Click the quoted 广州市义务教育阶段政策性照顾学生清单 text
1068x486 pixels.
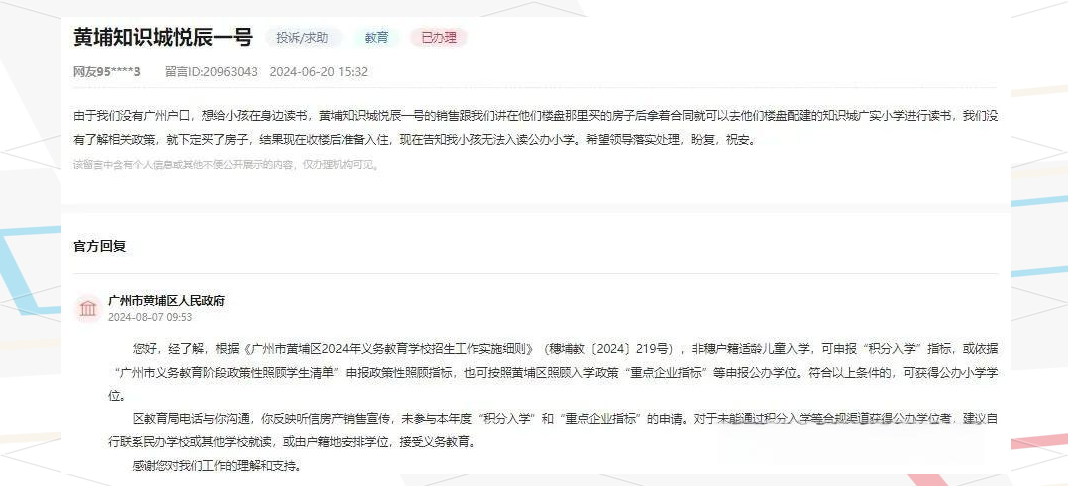click(230, 373)
